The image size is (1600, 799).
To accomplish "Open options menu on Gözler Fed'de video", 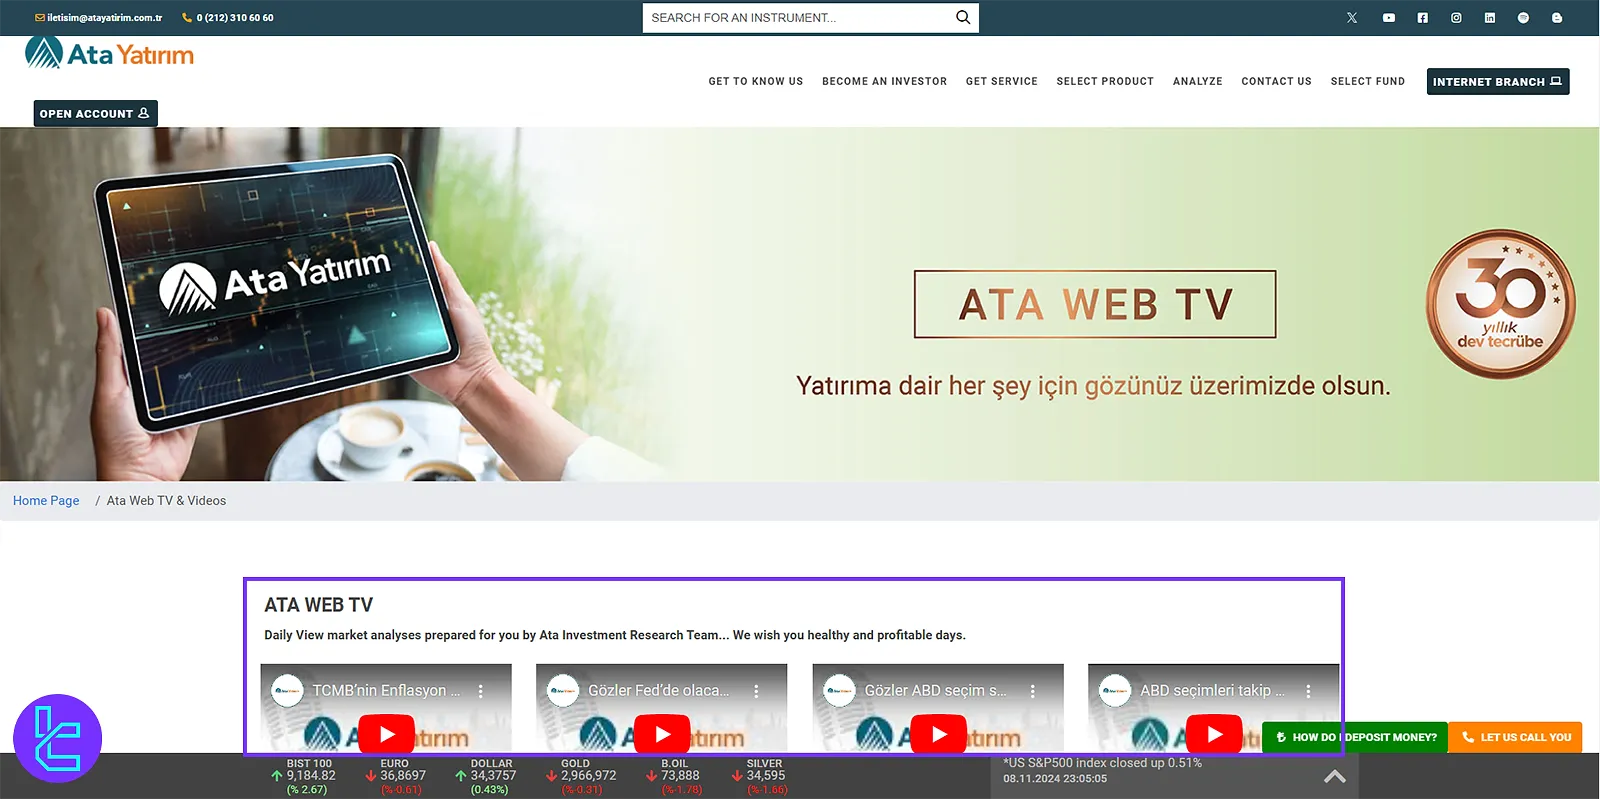I will tap(756, 691).
